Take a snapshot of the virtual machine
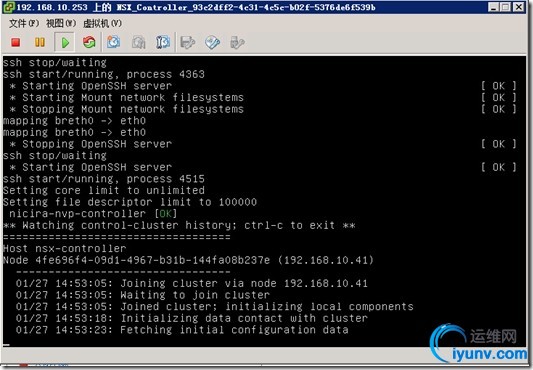Viewport: 533px width, 370px height. [114, 43]
